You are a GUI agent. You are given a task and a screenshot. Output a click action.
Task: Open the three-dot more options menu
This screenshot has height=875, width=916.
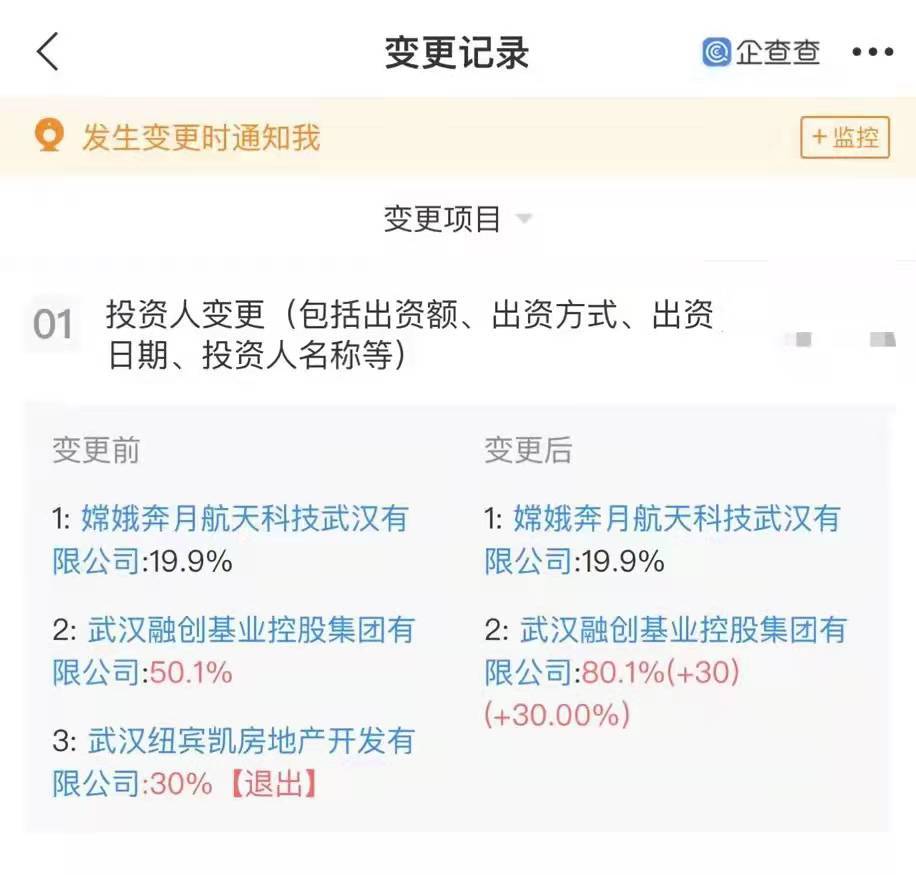(x=872, y=52)
